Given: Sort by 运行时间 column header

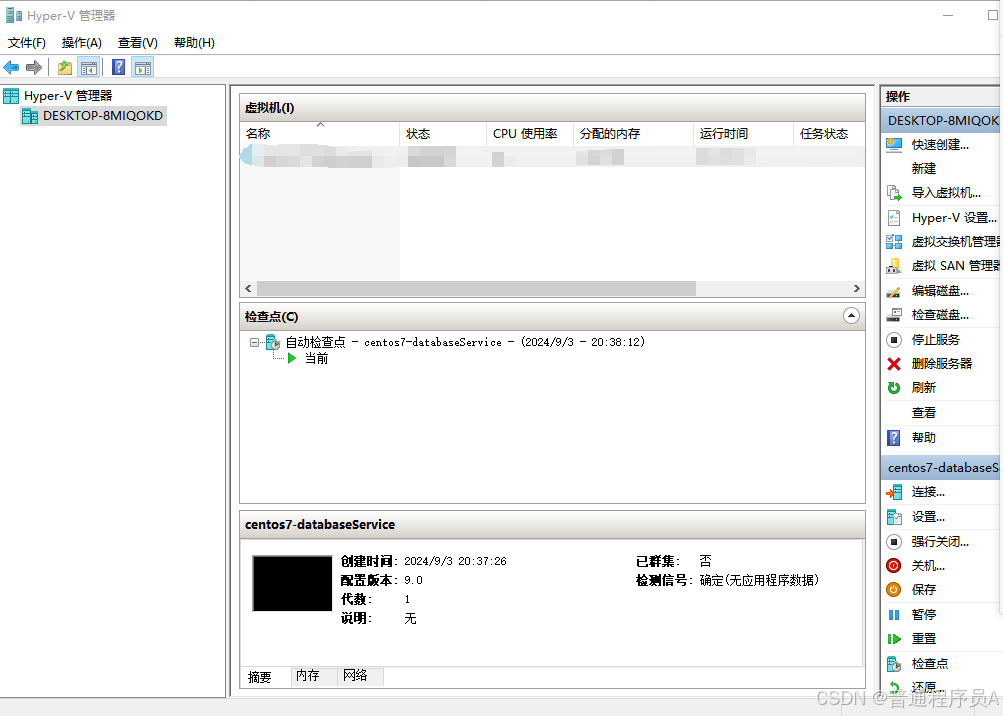Looking at the screenshot, I should (x=743, y=134).
